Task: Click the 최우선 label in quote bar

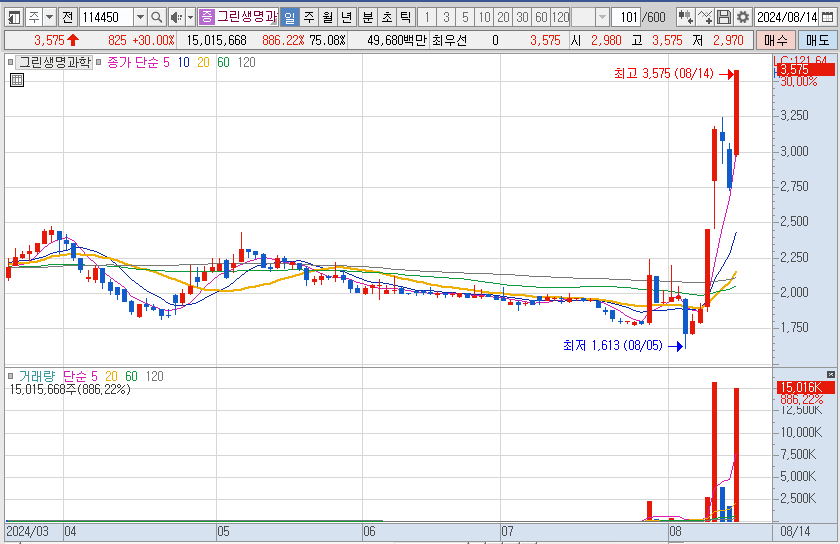Action: [449, 40]
